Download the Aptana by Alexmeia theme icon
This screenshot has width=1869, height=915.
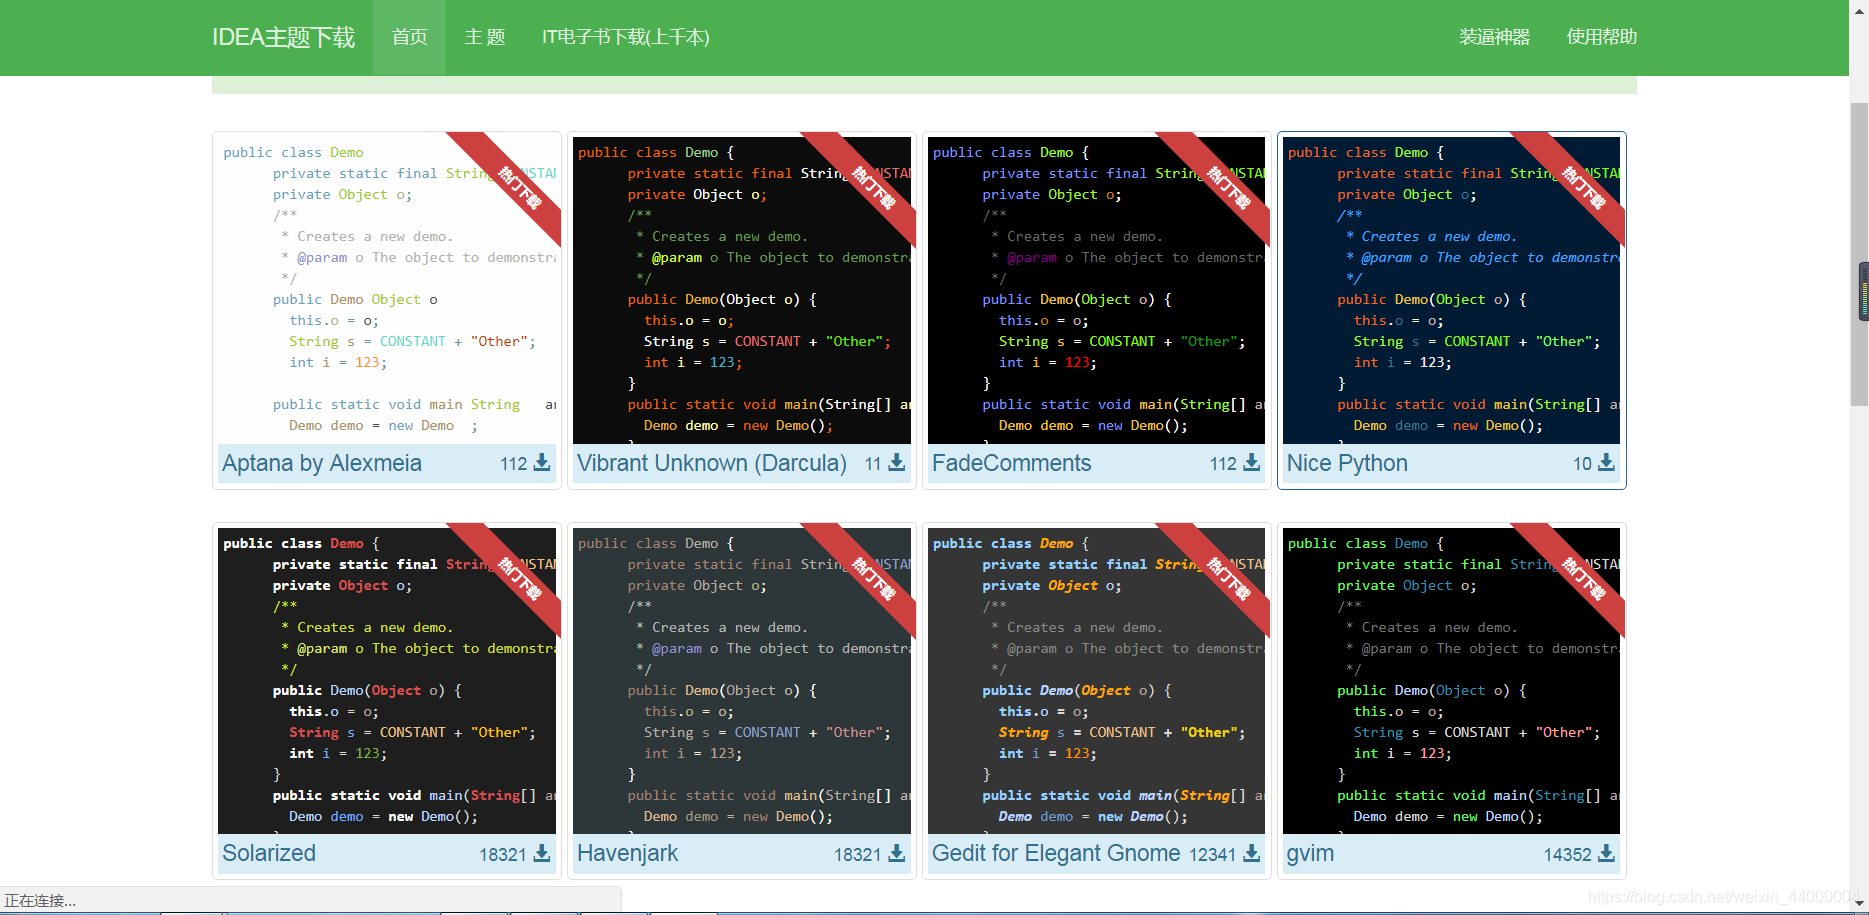[x=542, y=463]
